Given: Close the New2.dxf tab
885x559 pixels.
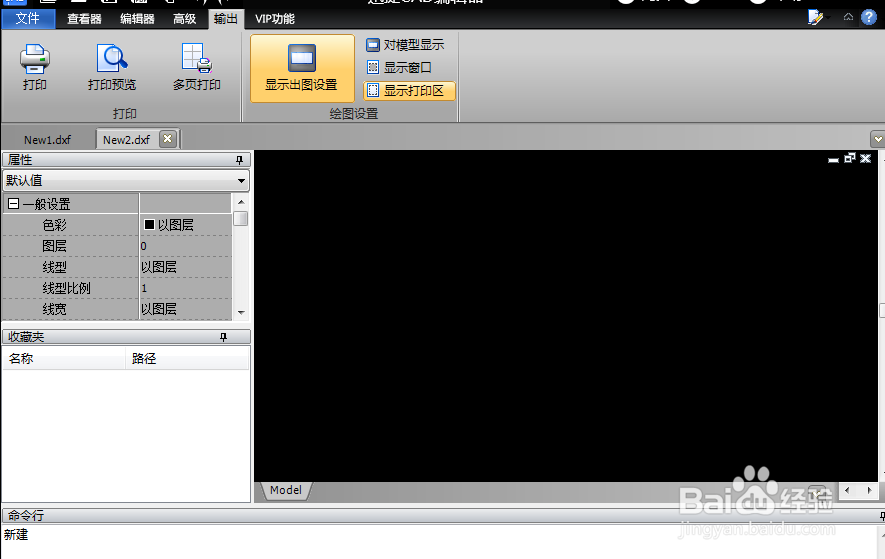Looking at the screenshot, I should click(167, 138).
